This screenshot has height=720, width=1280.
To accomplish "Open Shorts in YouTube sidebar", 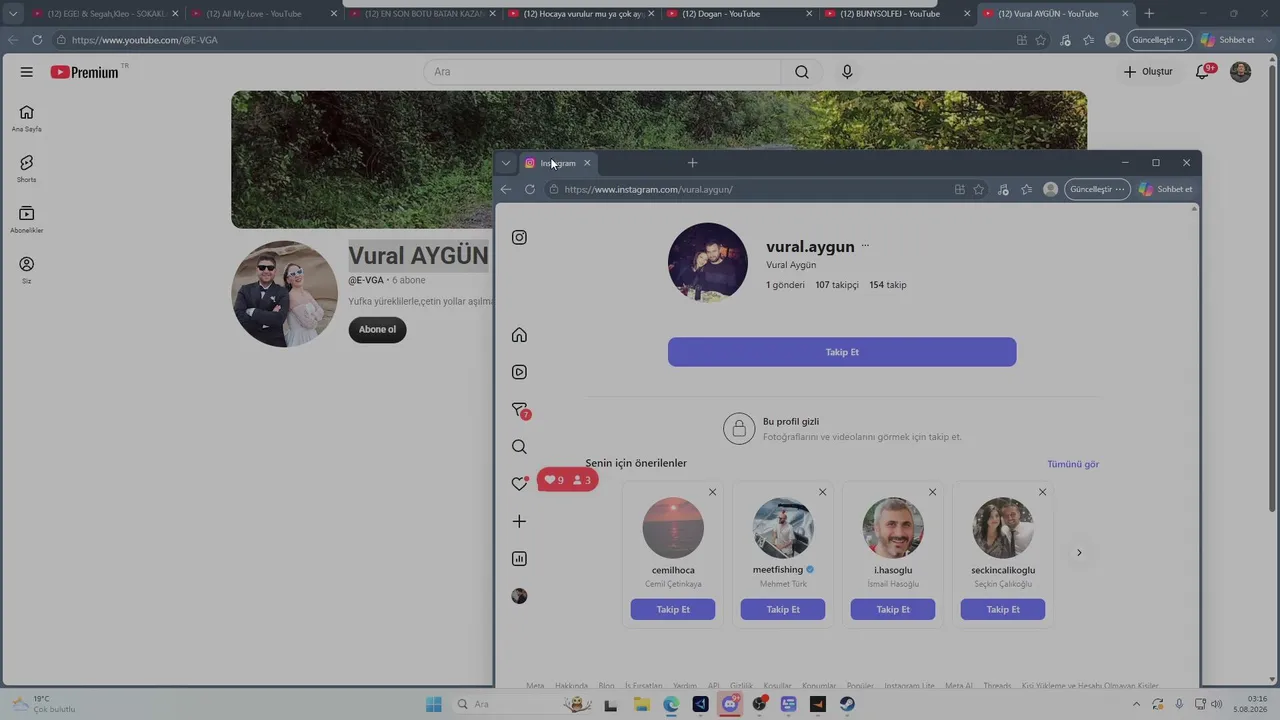I will (27, 168).
